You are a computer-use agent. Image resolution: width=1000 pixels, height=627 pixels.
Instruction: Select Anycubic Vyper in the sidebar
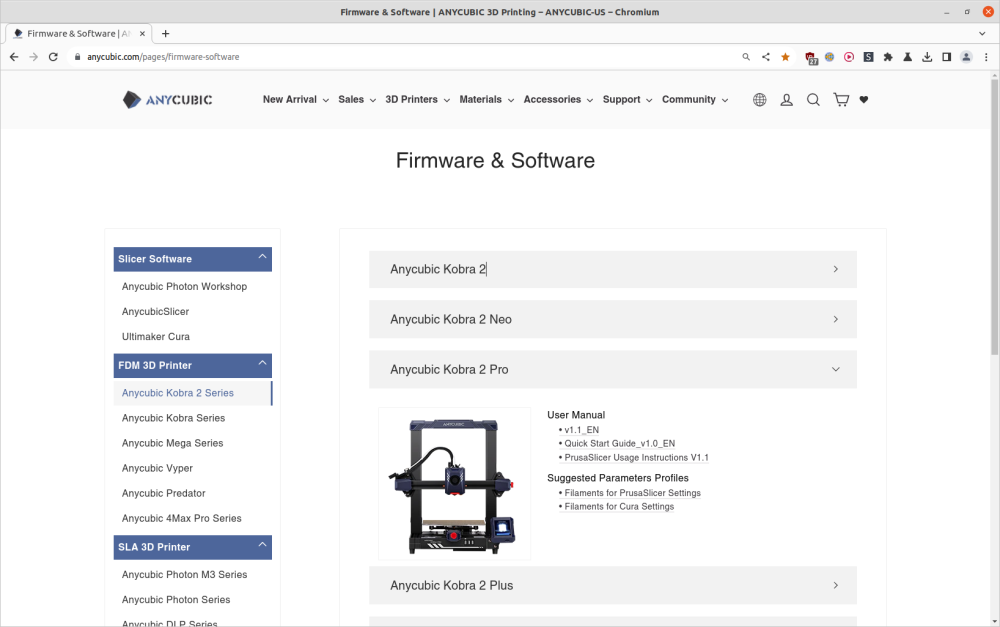click(157, 468)
